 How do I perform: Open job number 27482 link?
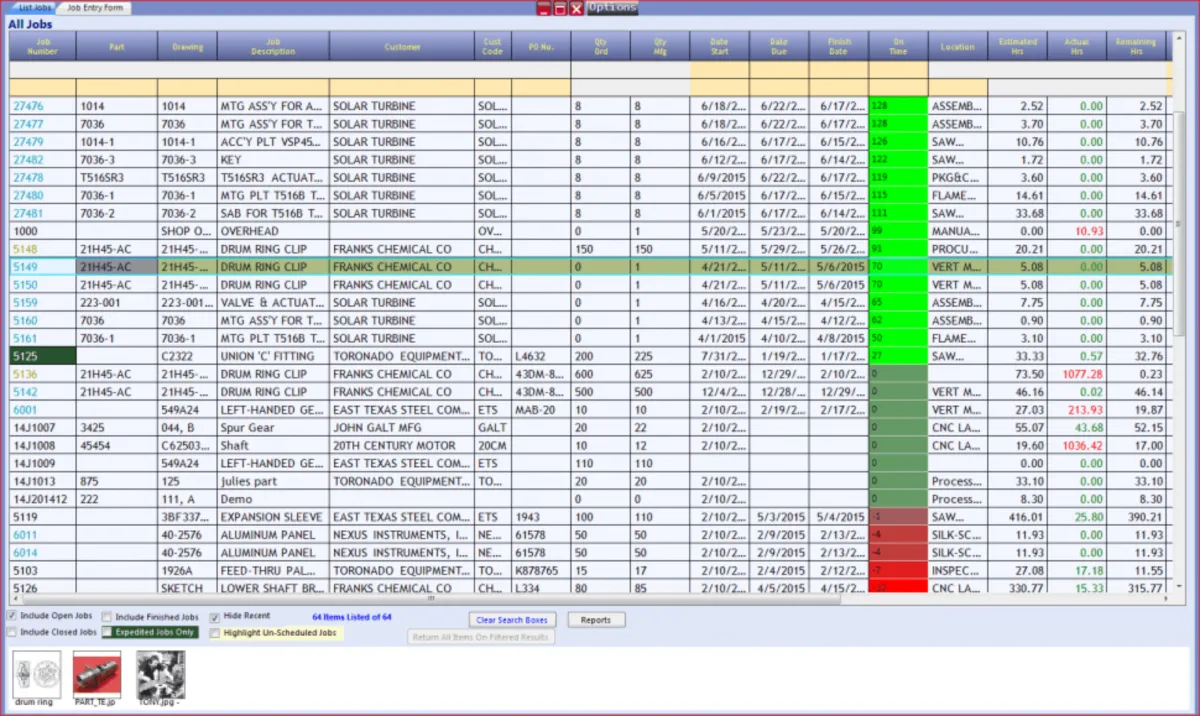point(28,160)
